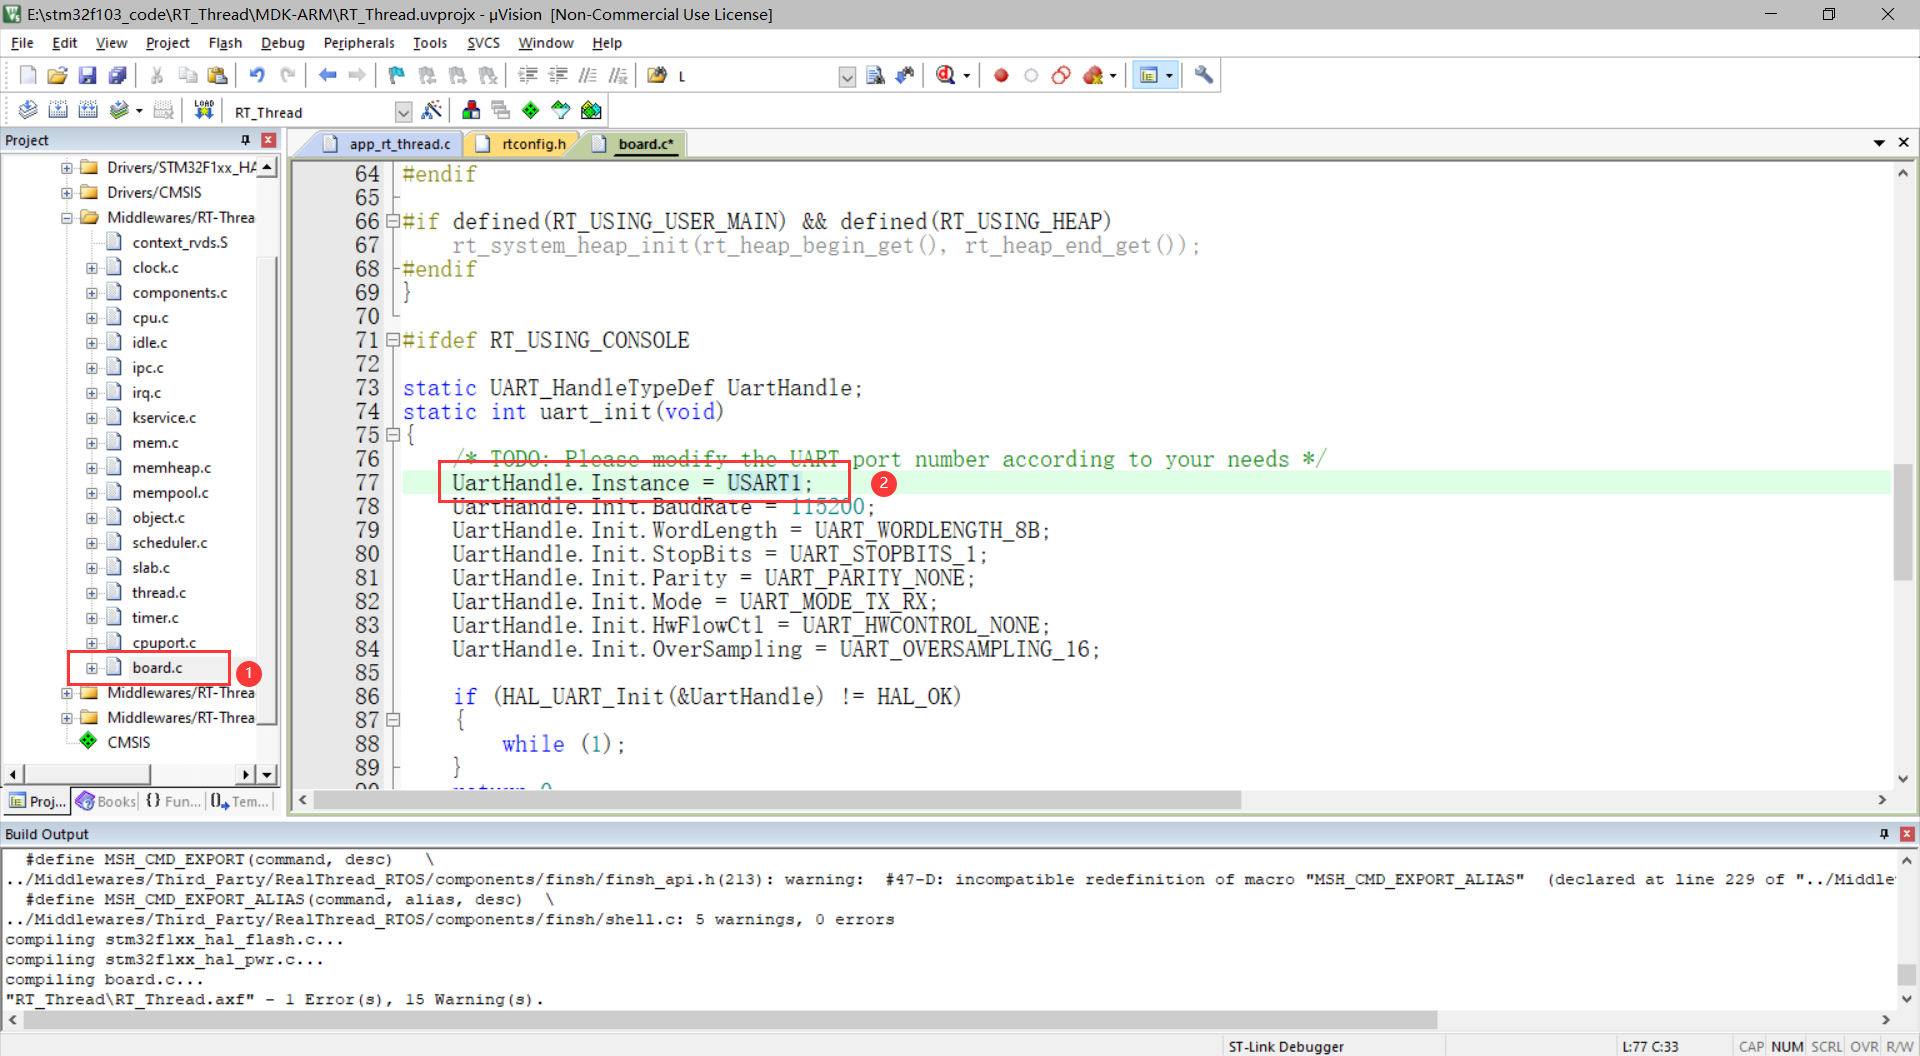Download to flash with the LOAD icon
This screenshot has width=1920, height=1056.
coord(204,110)
